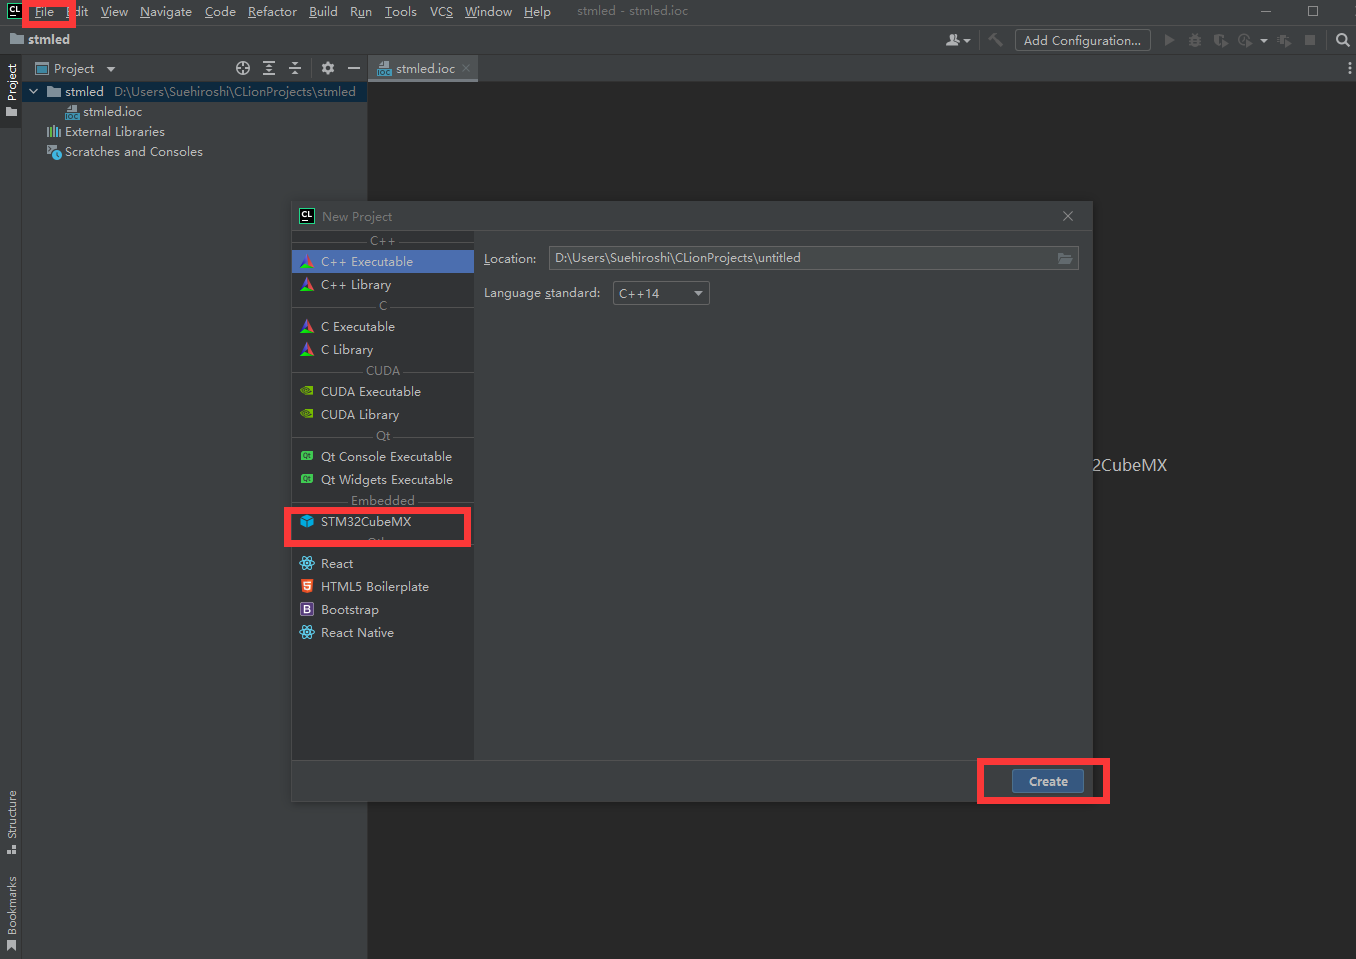
Task: Select STM32CubeMX project type
Action: pos(383,521)
